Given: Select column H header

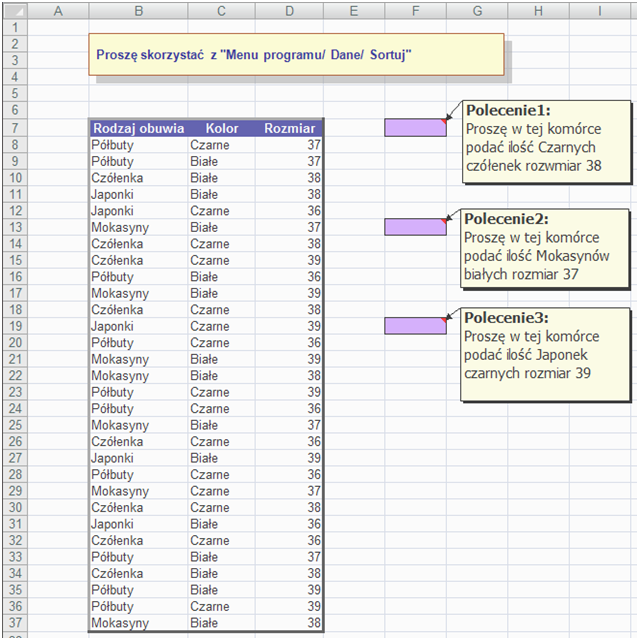Looking at the screenshot, I should pos(538,11).
